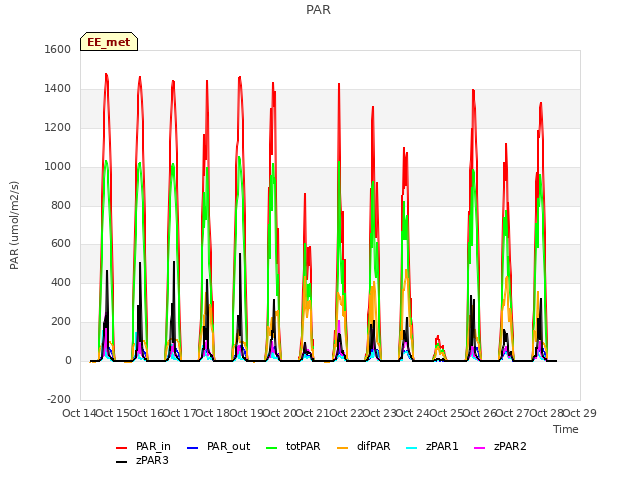Click the PAR_out blue legend swatch
The width and height of the screenshot is (640, 480).
pyautogui.click(x=192, y=448)
